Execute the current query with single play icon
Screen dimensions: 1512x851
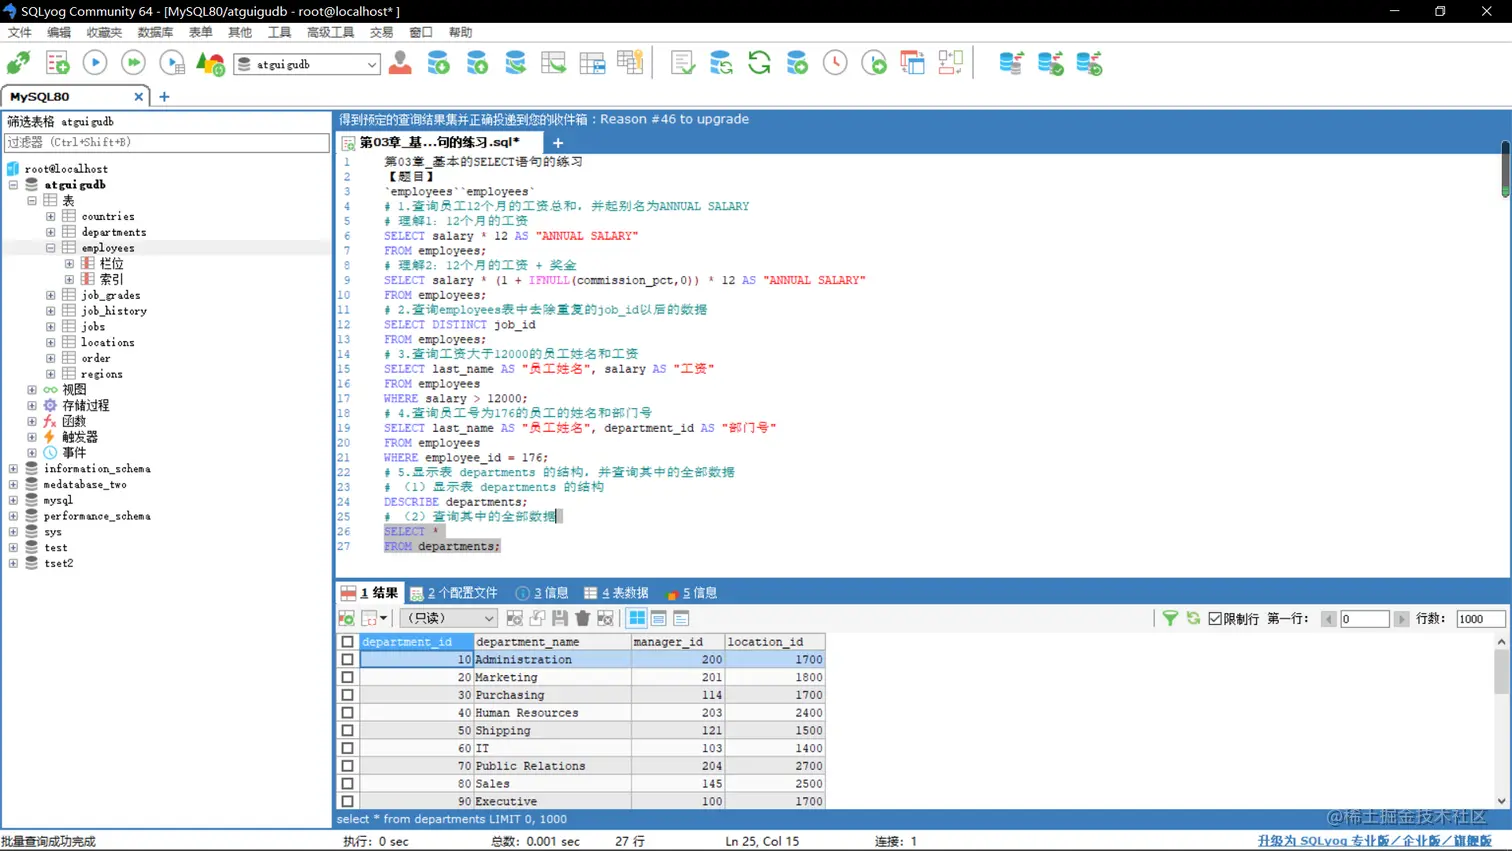pos(95,63)
